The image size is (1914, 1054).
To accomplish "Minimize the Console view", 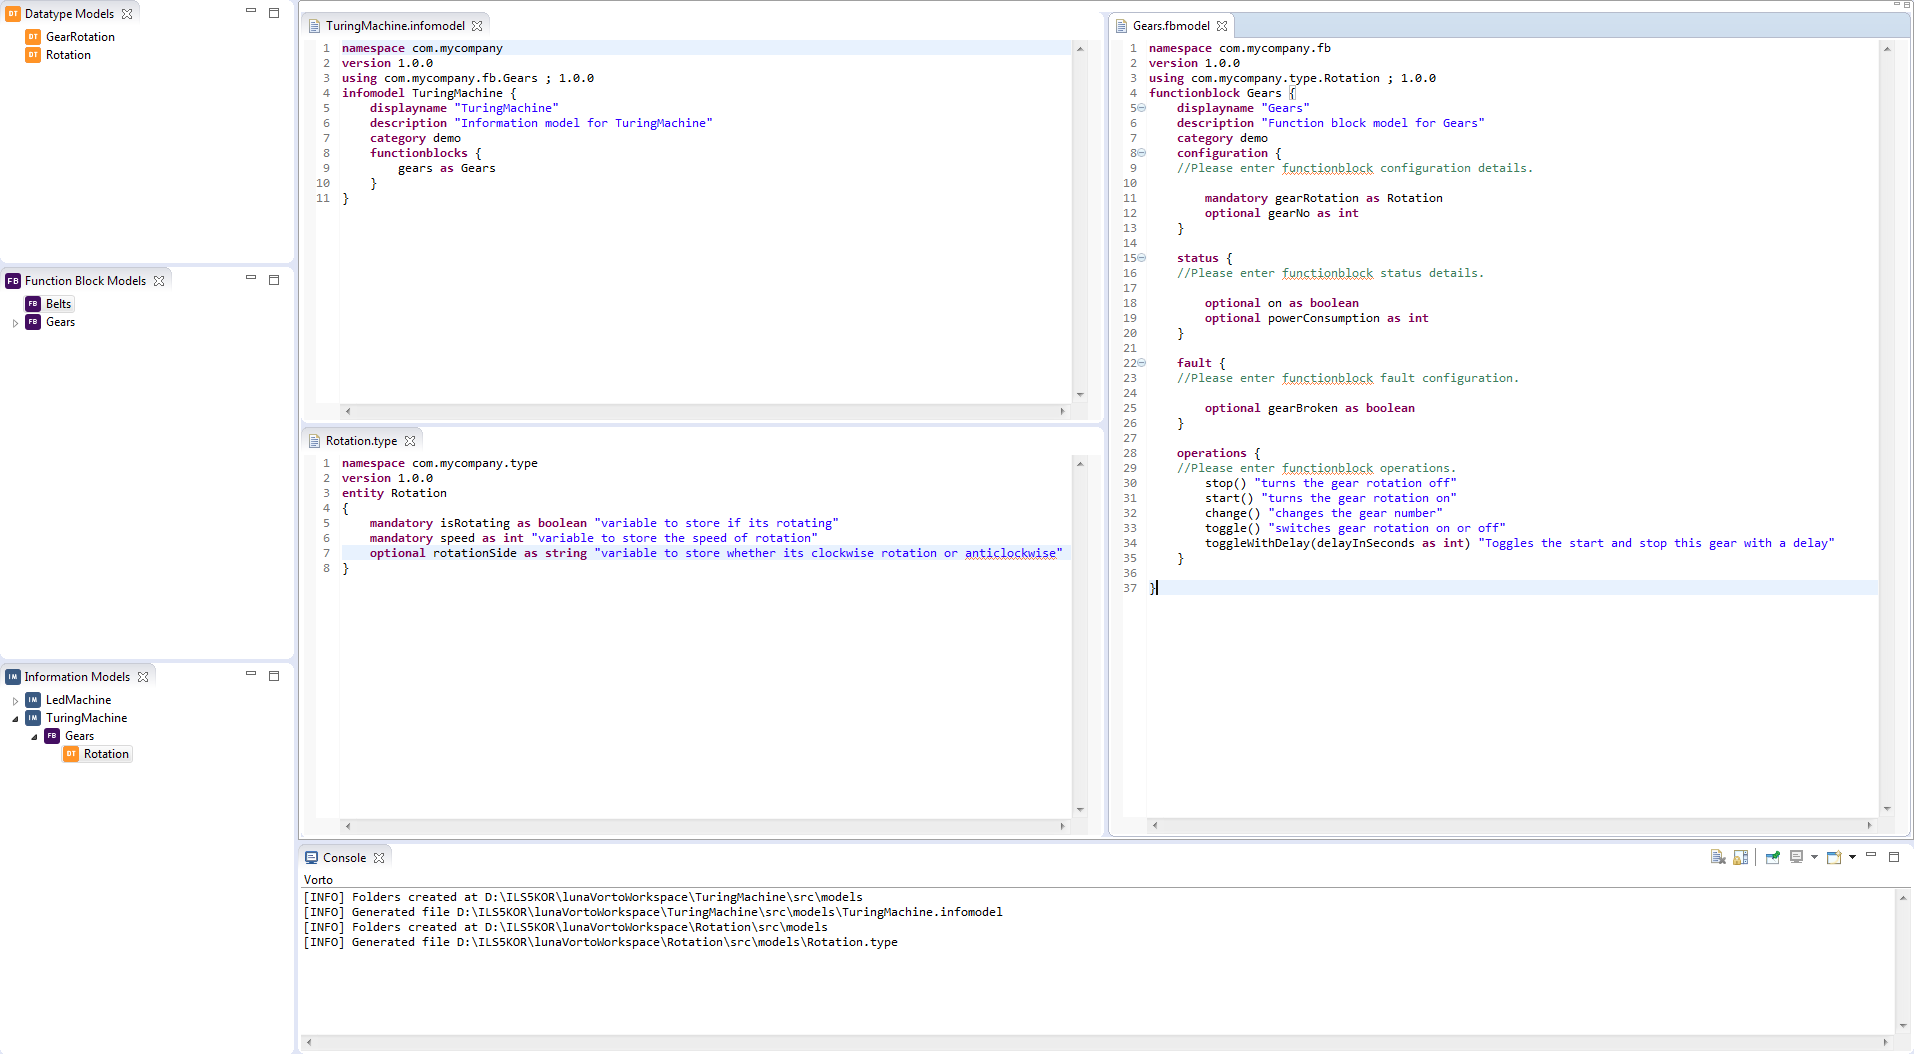I will tap(1871, 855).
